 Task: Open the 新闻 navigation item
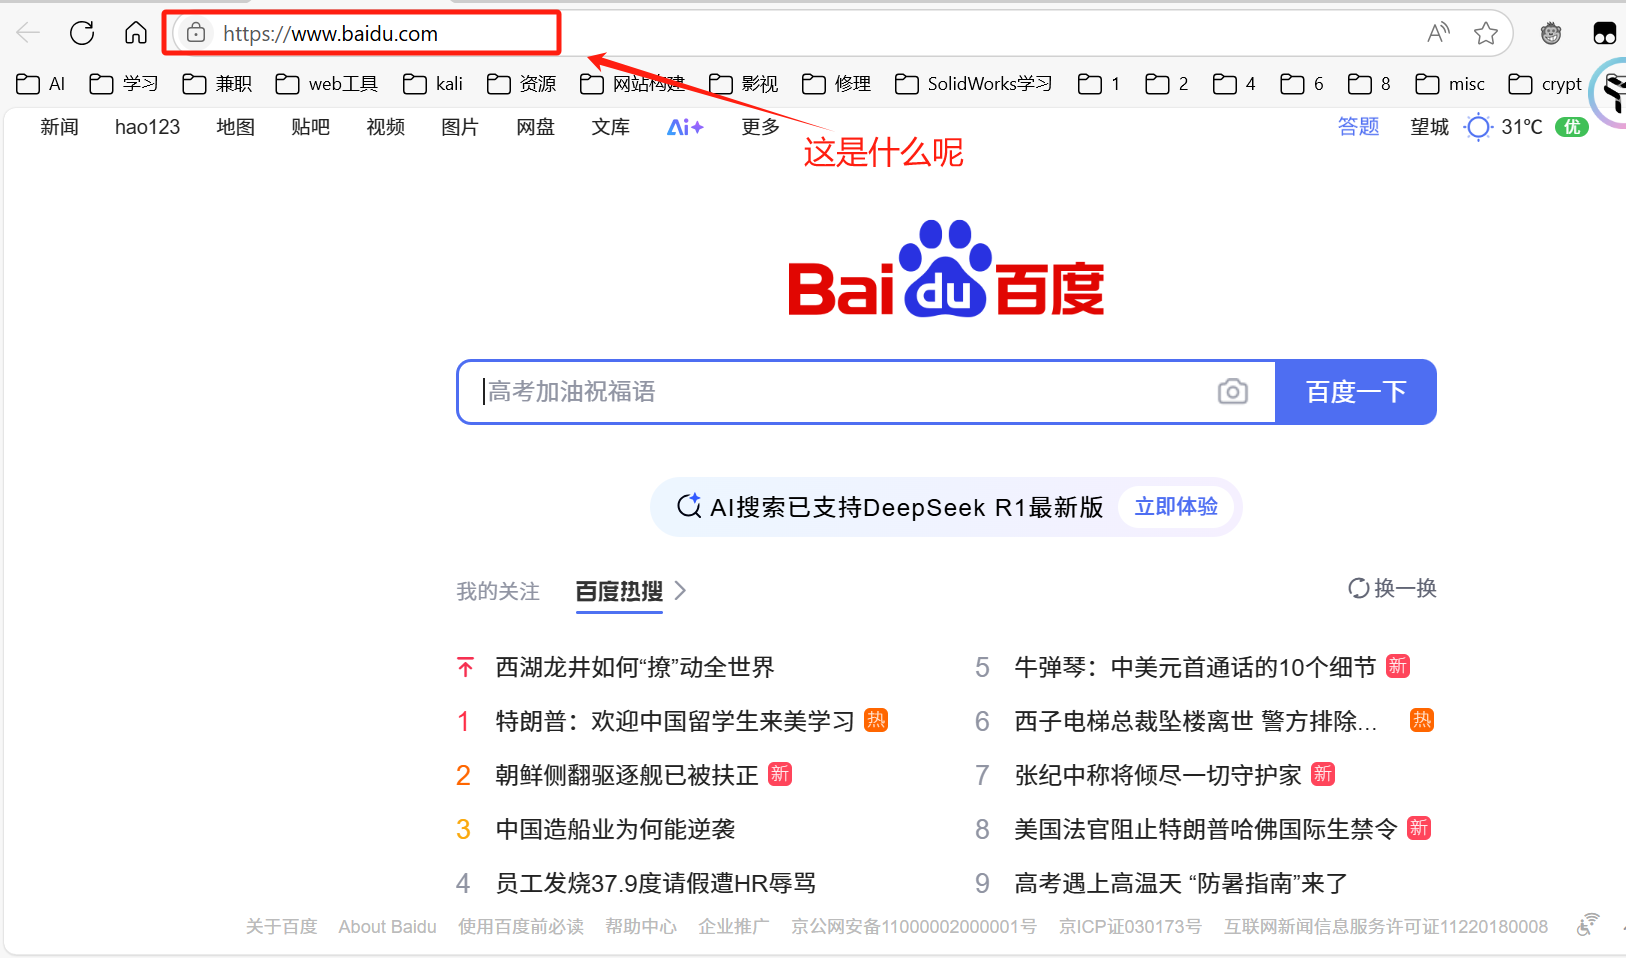click(x=59, y=127)
